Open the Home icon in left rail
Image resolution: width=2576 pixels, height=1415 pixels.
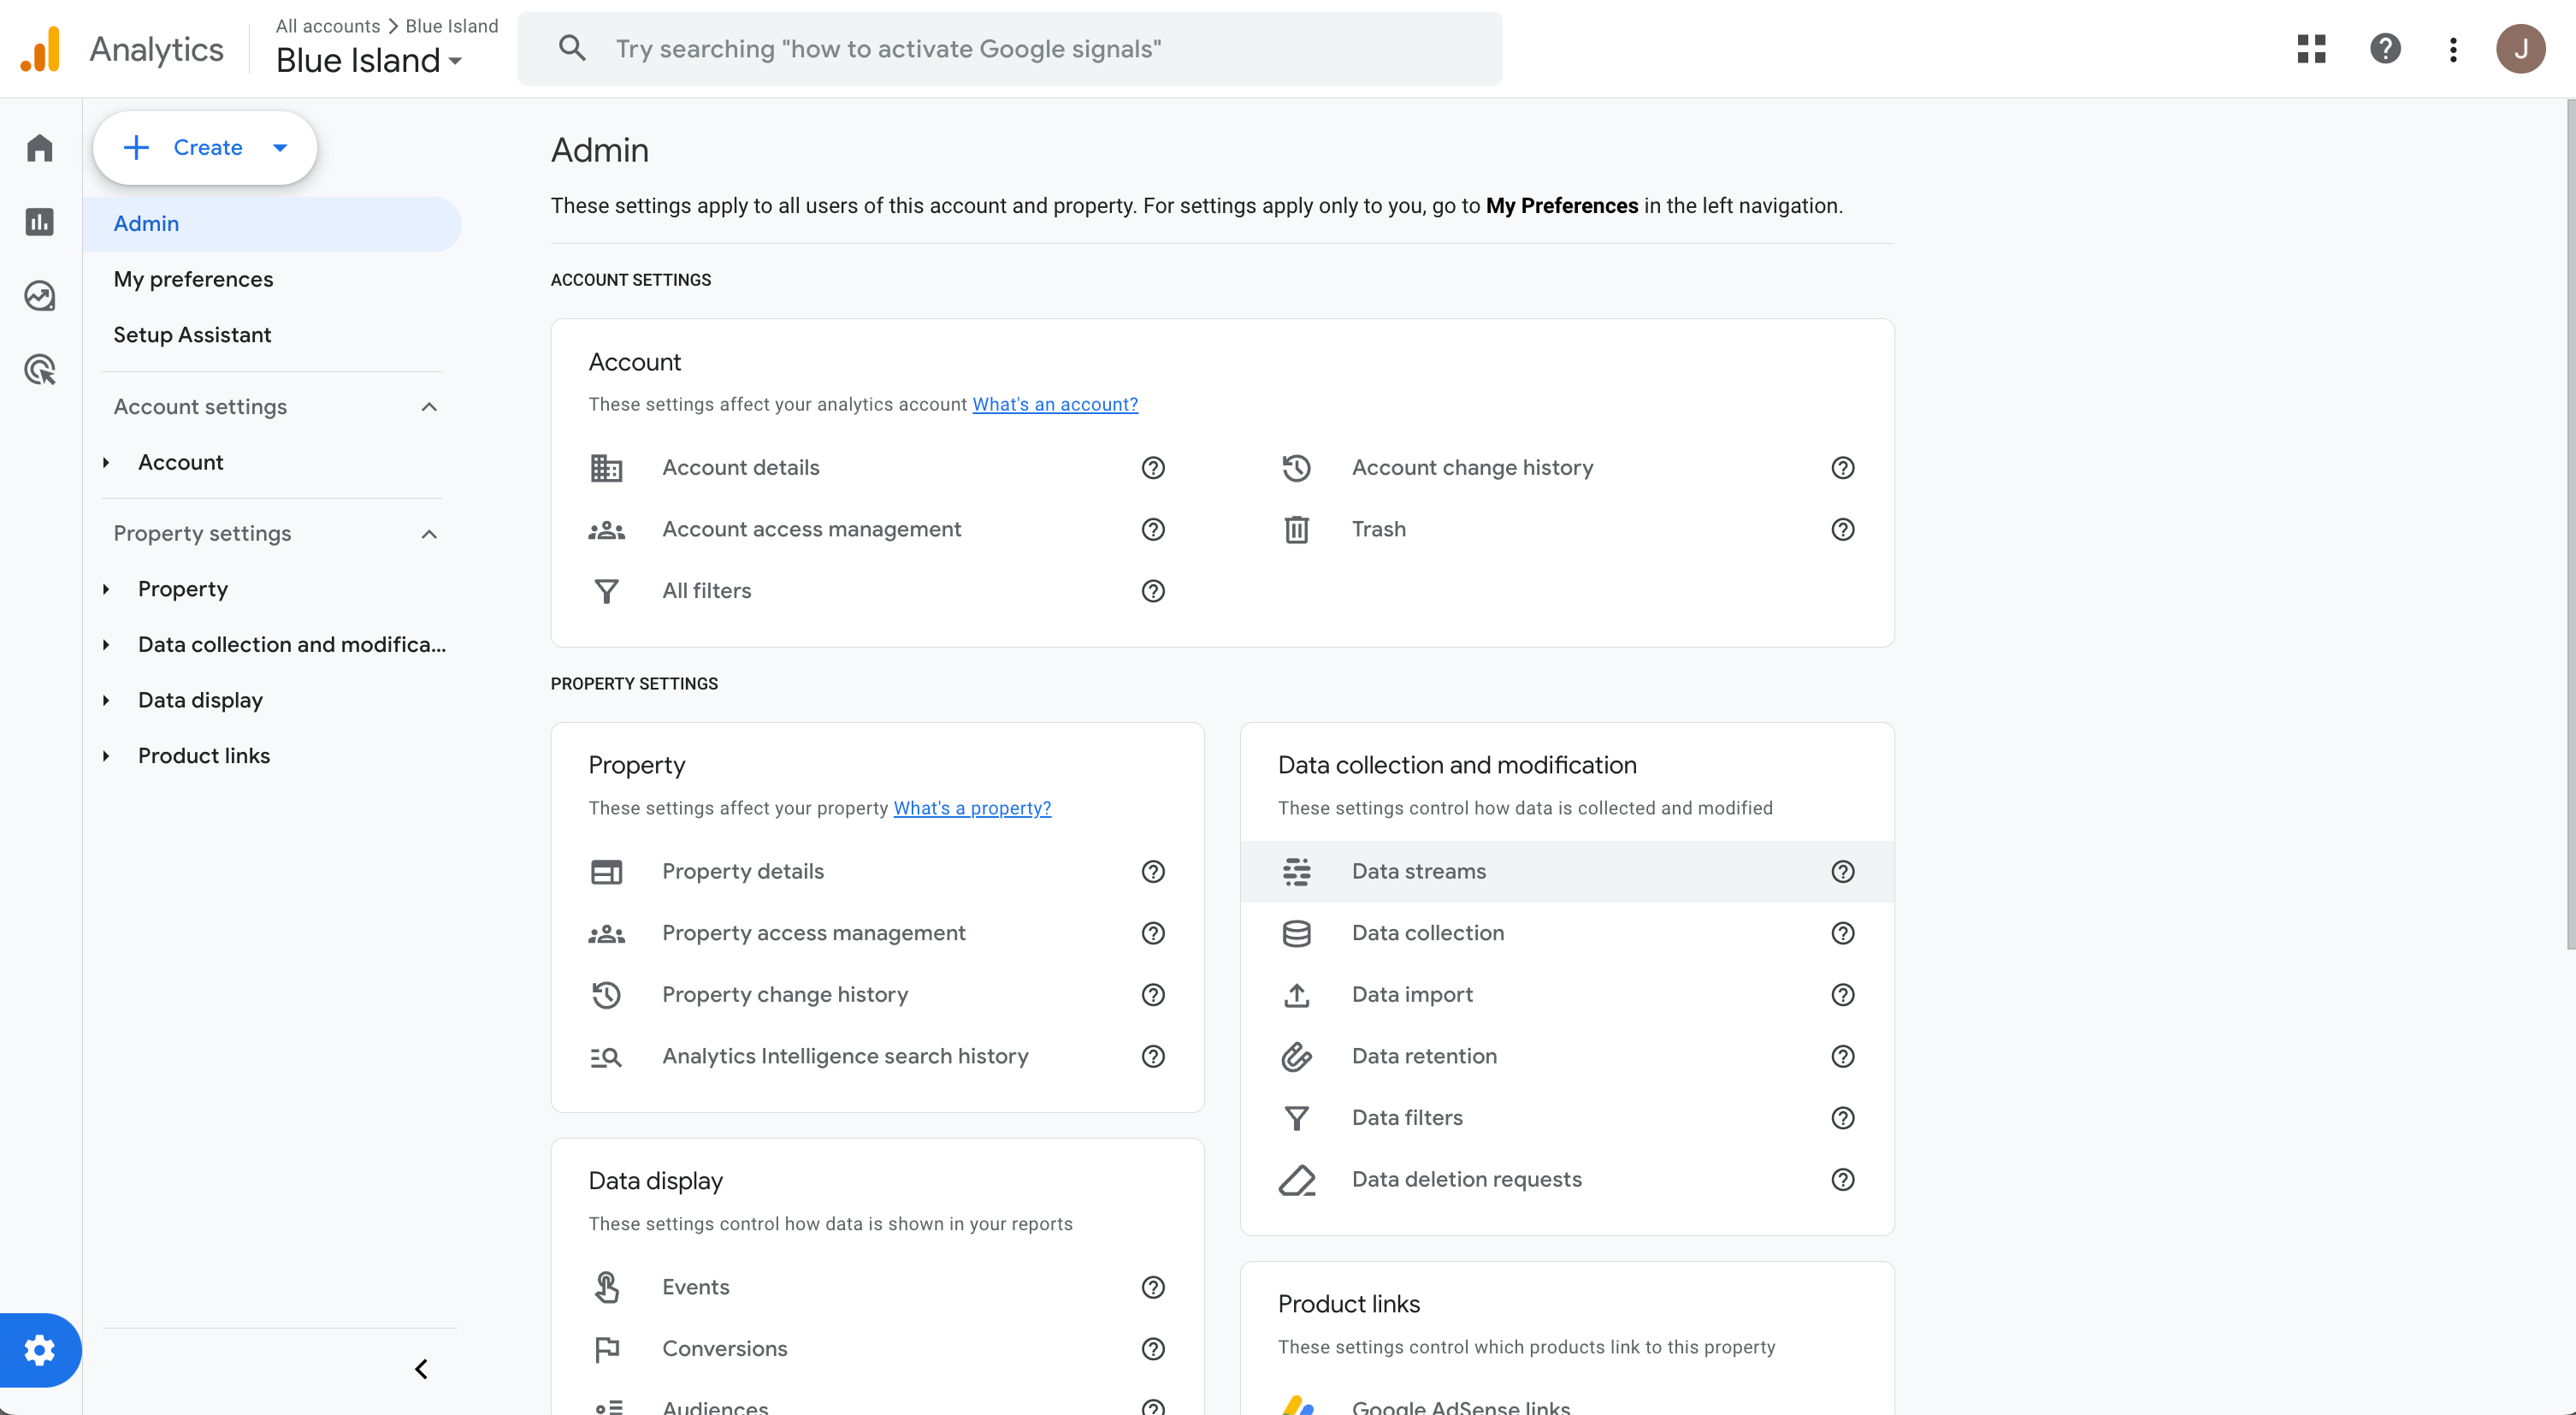click(x=40, y=148)
